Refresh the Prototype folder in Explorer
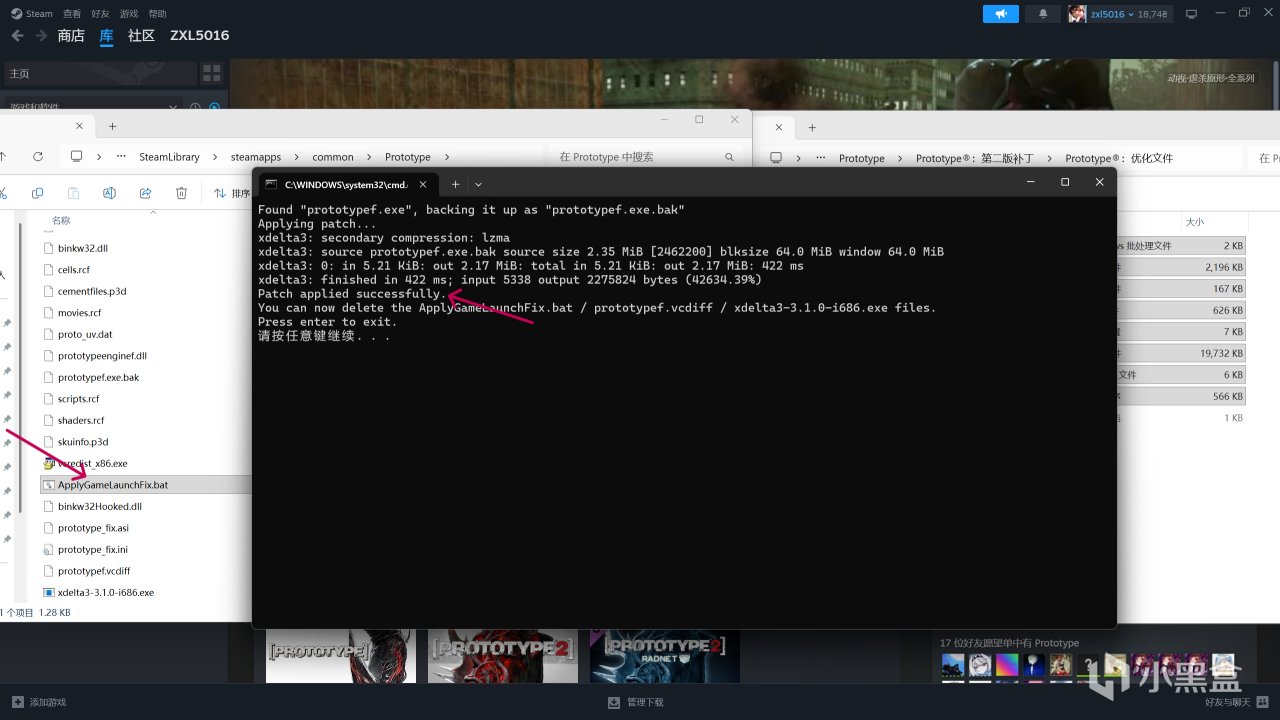 tap(38, 157)
